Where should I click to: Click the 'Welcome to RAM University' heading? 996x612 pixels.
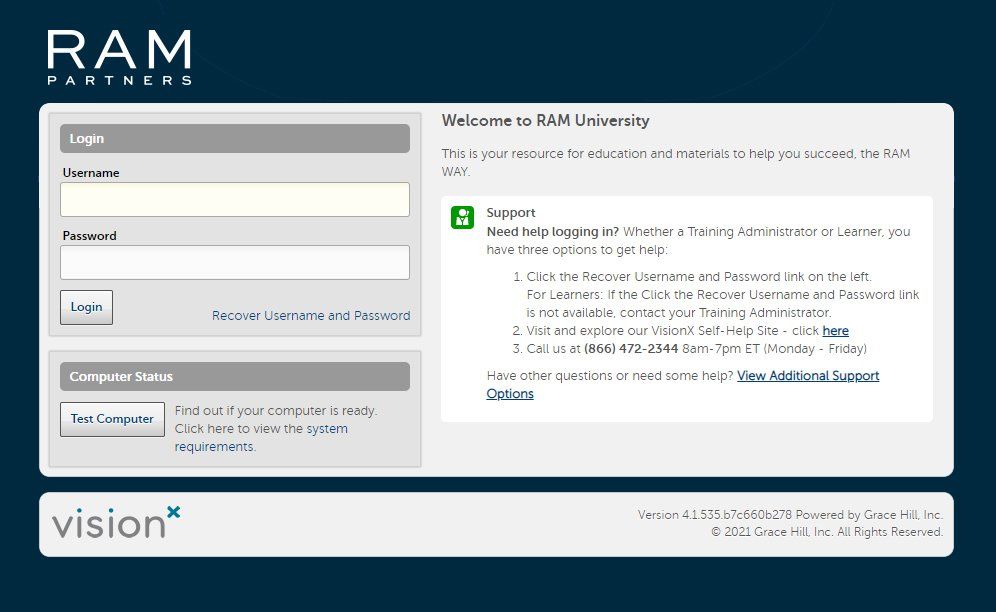click(x=545, y=120)
